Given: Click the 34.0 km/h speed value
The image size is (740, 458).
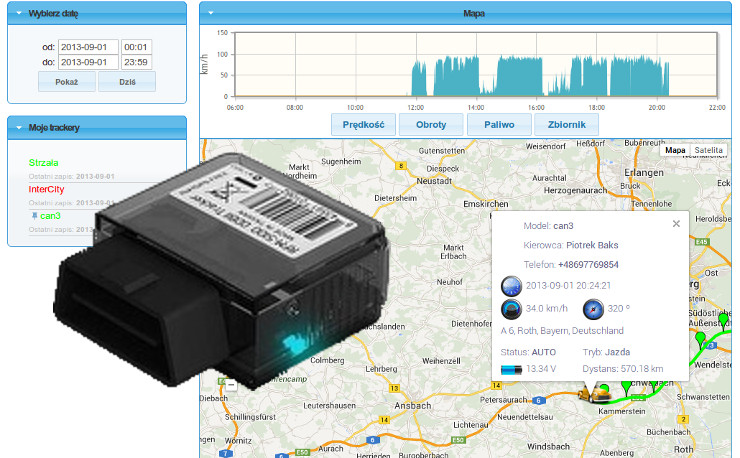Looking at the screenshot, I should [547, 308].
